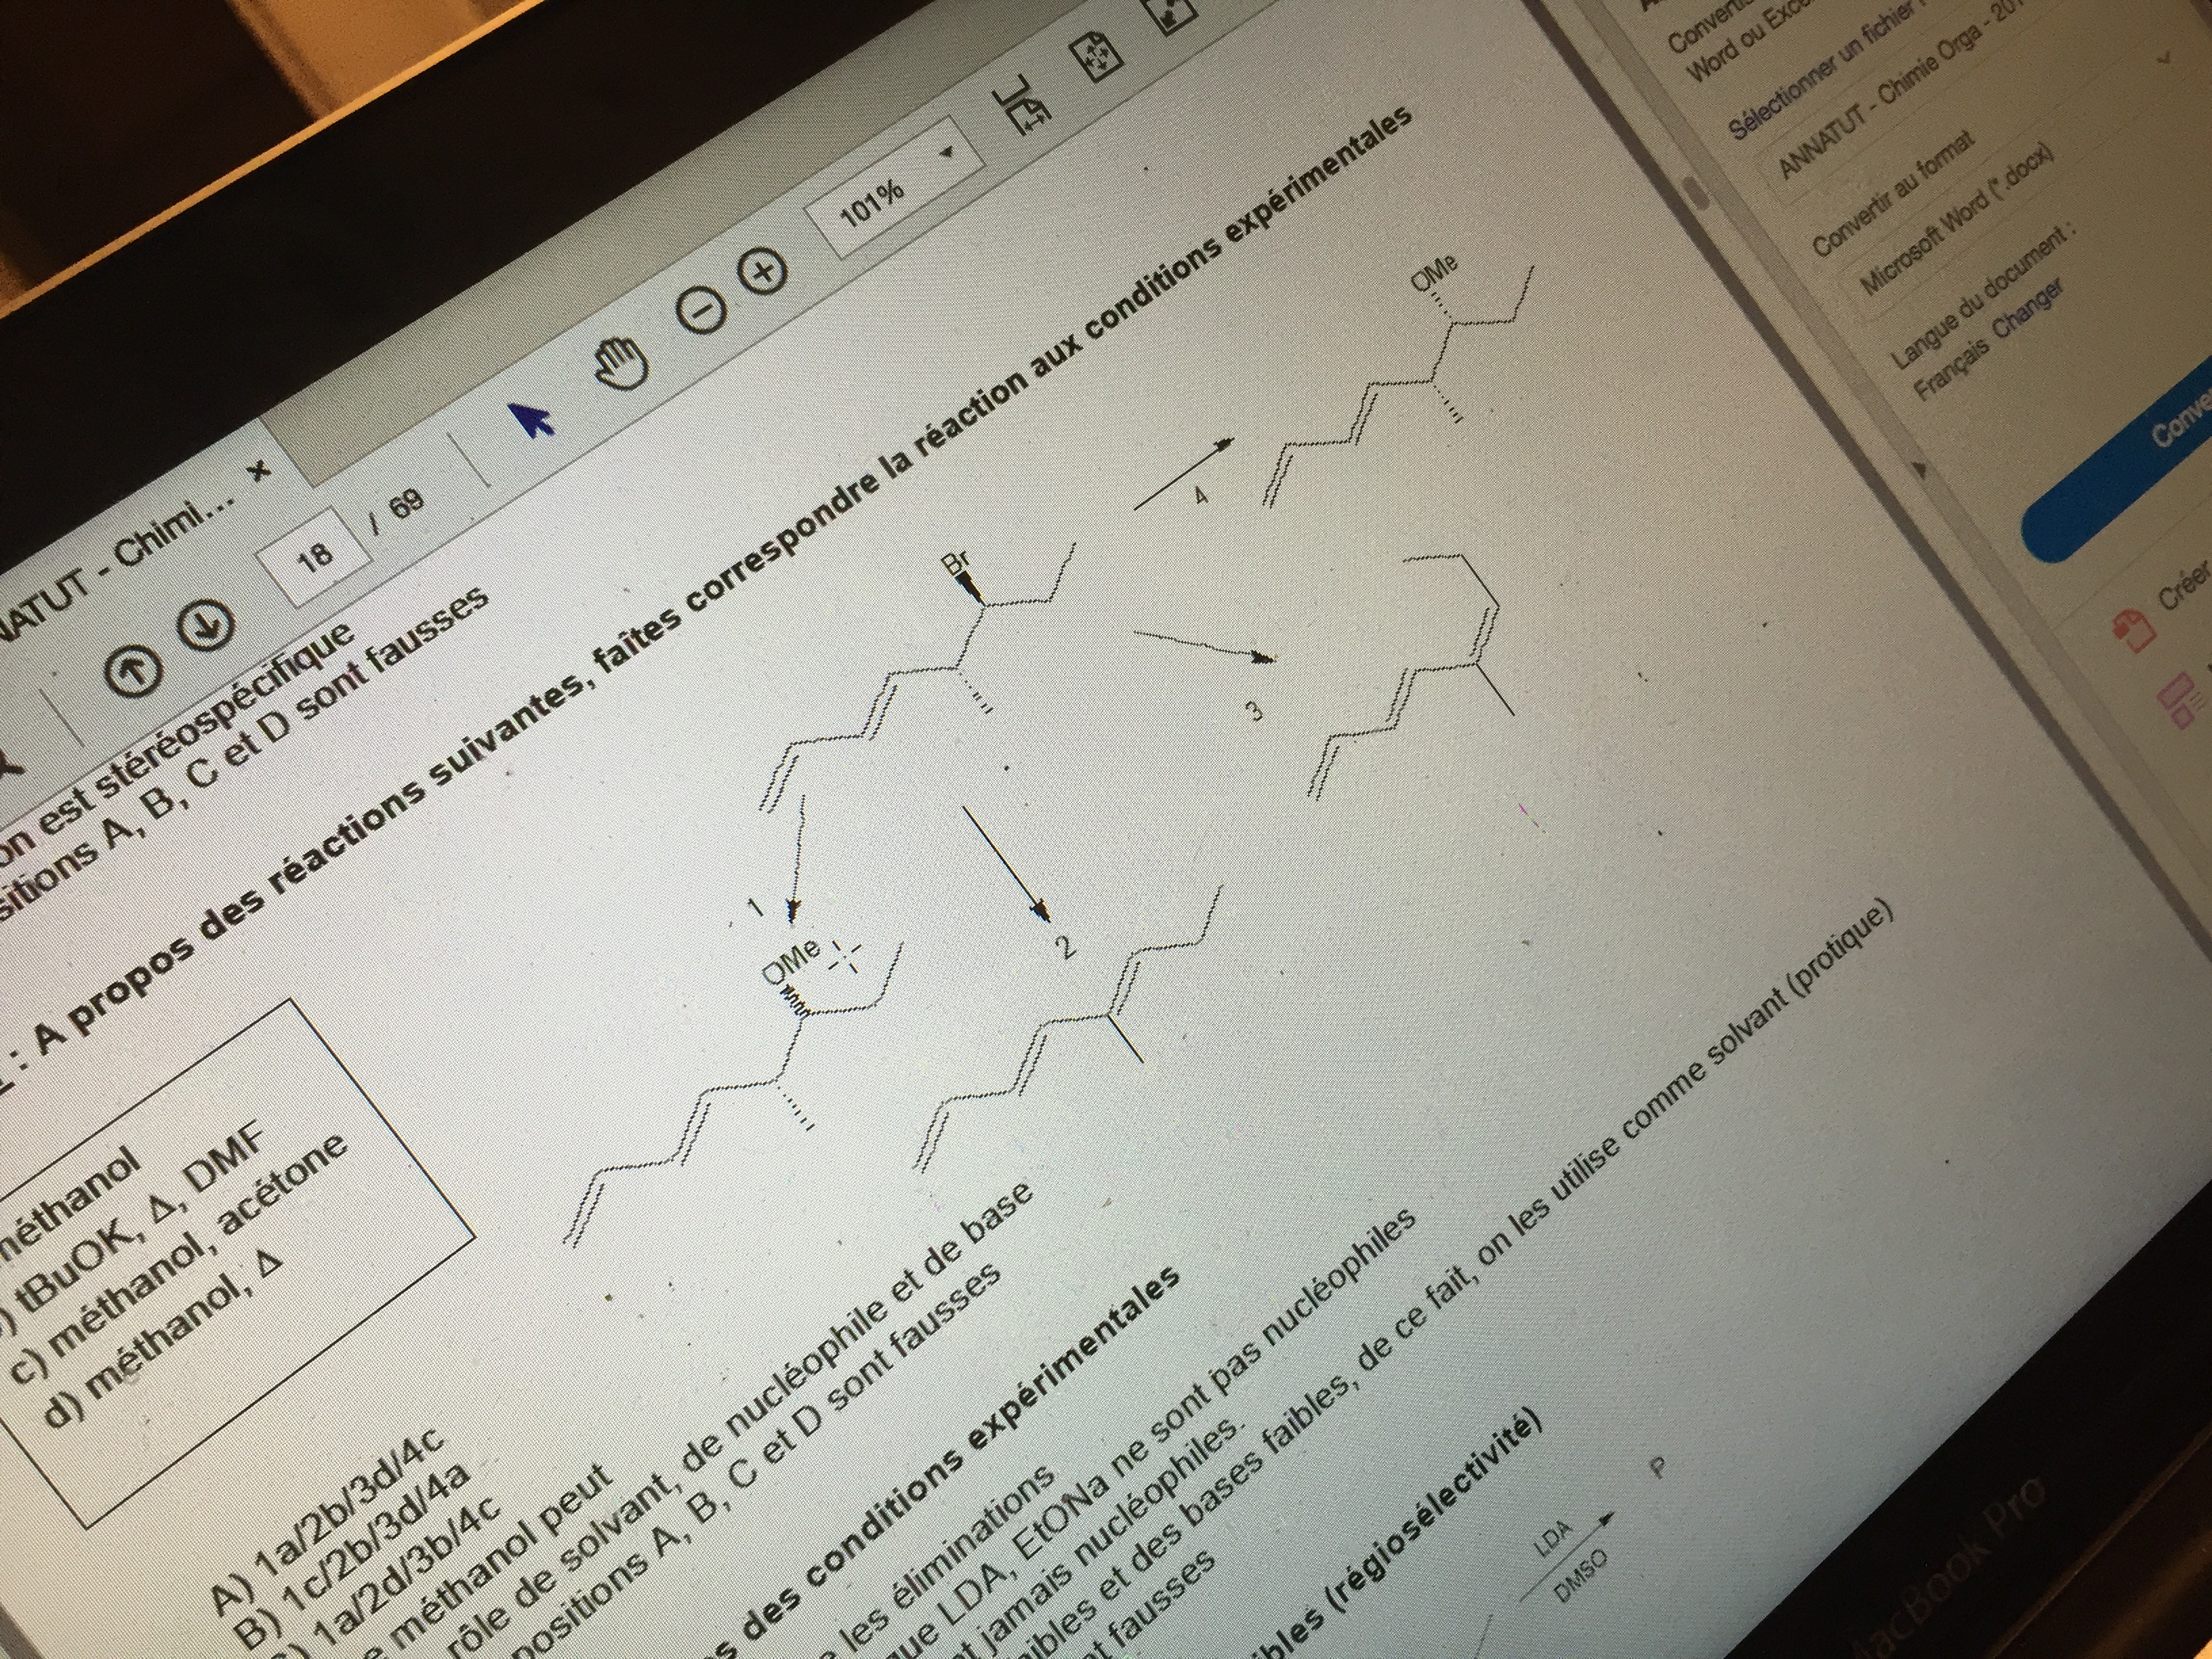Select the Hand pan tool
Image resolution: width=2212 pixels, height=1659 pixels.
pyautogui.click(x=621, y=362)
